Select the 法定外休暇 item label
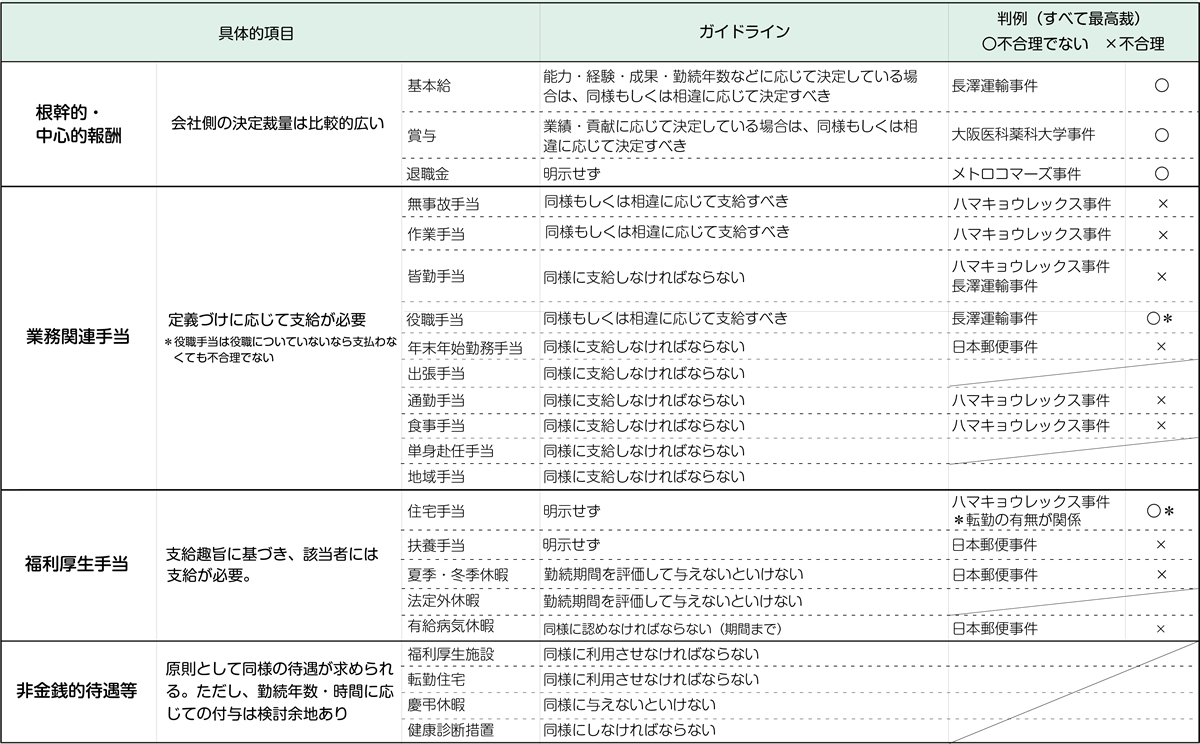 pyautogui.click(x=444, y=601)
